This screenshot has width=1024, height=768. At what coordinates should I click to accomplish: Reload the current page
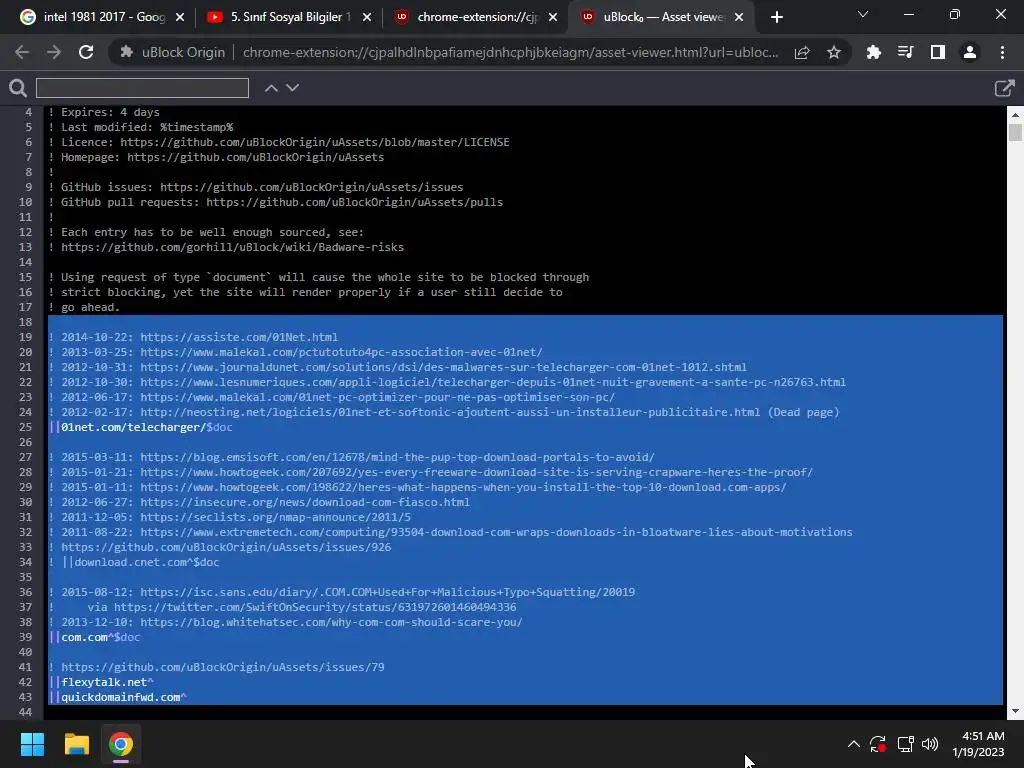tap(86, 52)
